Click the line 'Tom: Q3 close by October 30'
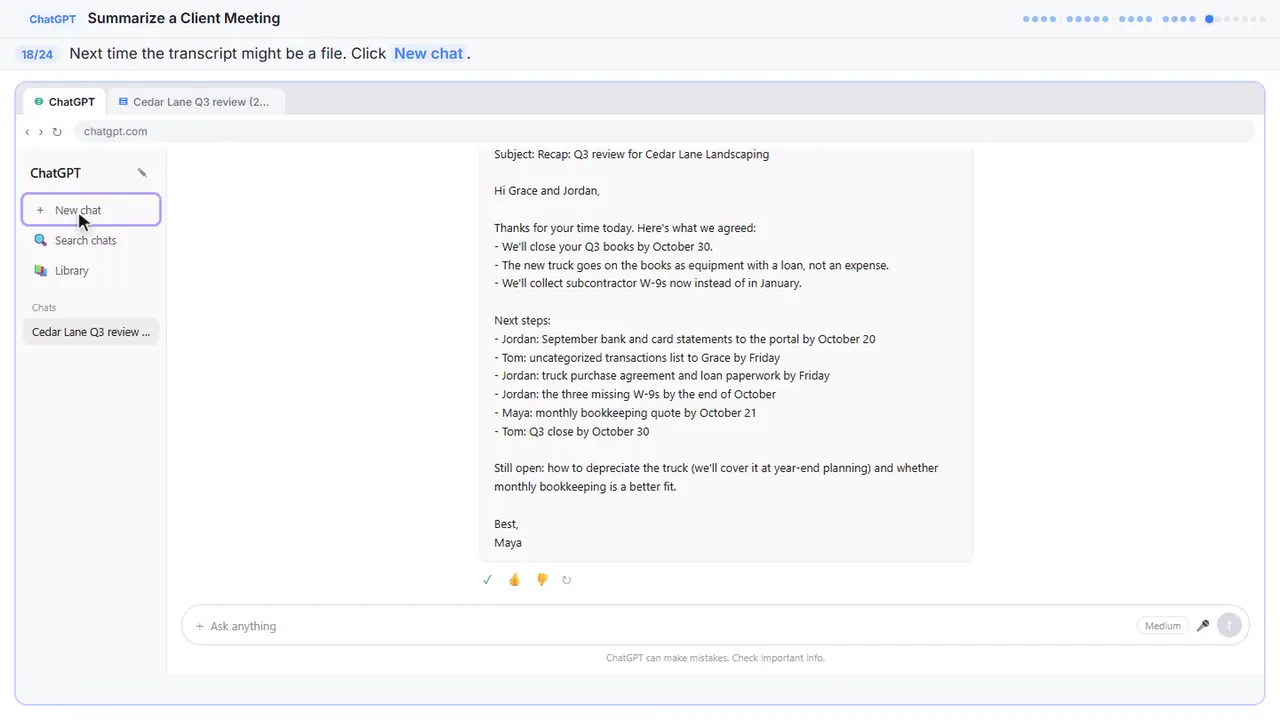 [x=571, y=432]
